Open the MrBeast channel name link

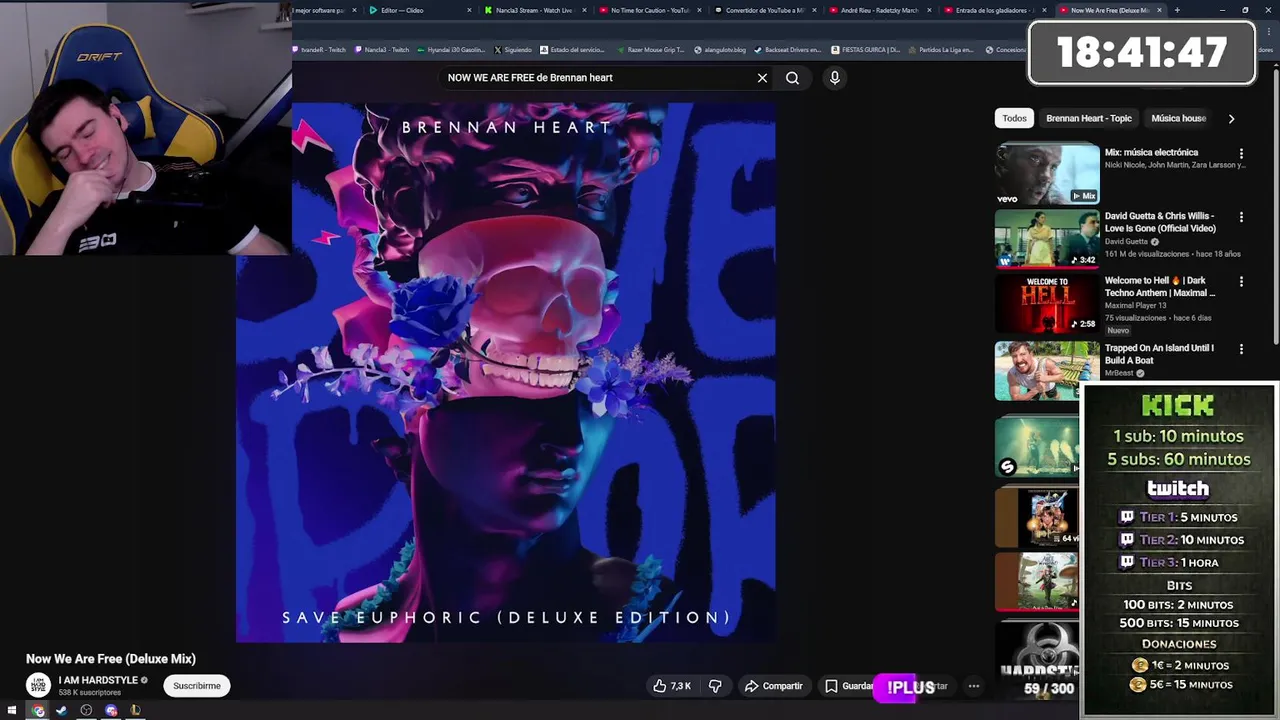tap(1119, 373)
